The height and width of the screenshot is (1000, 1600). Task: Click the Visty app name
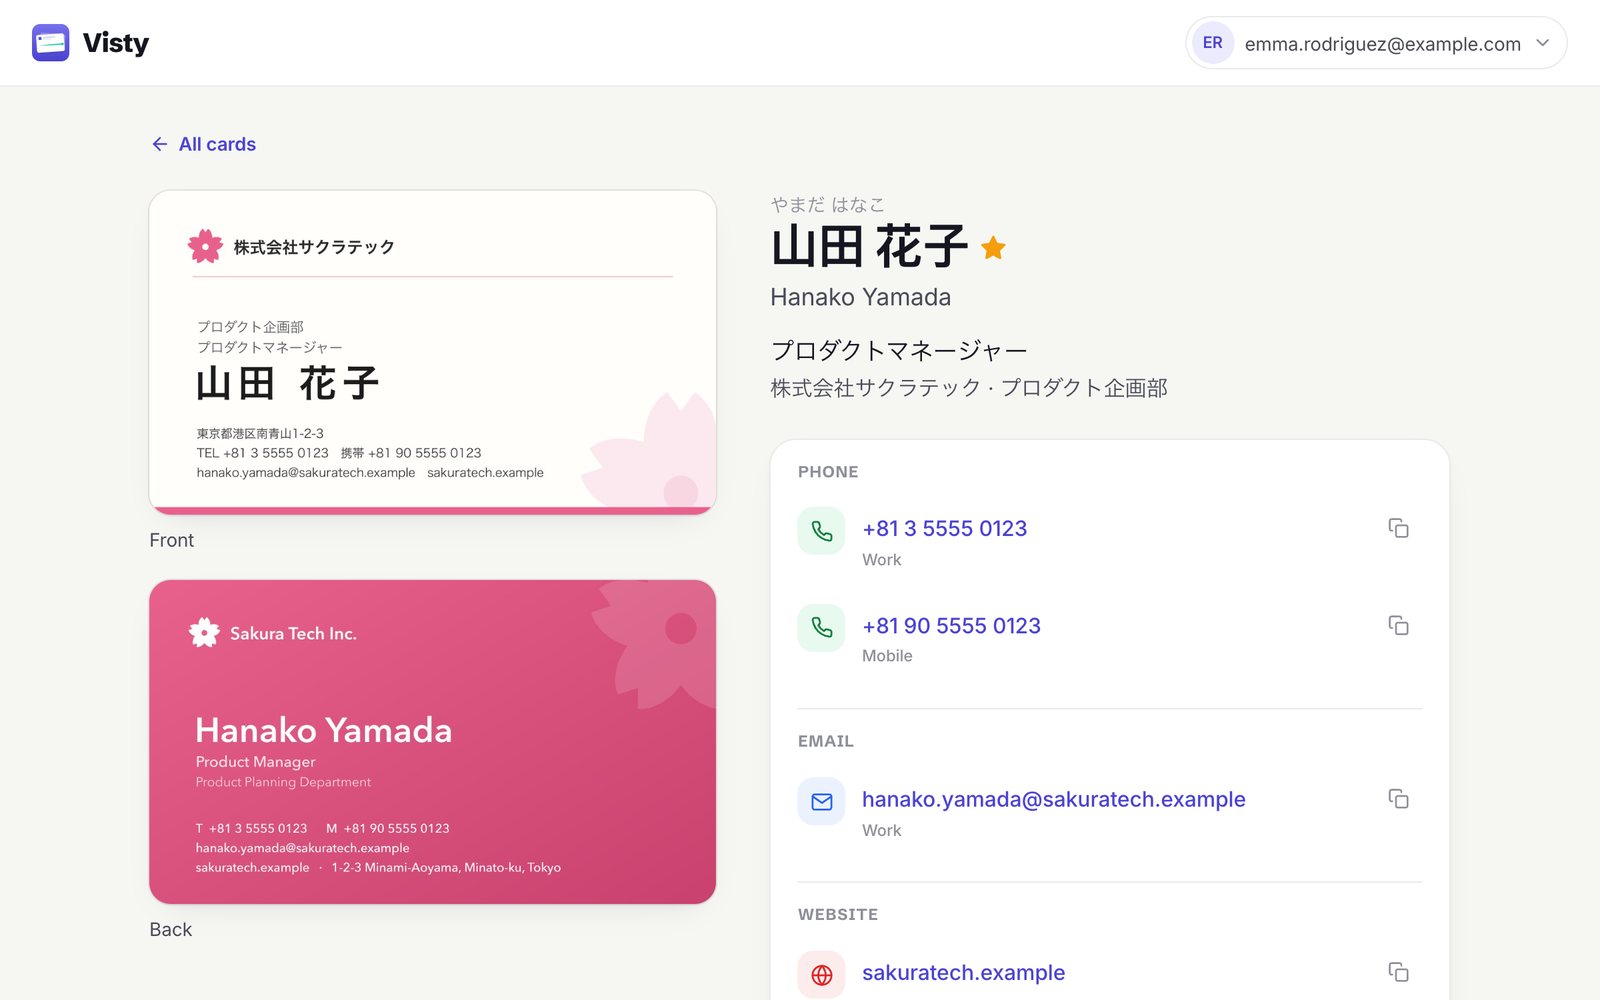[116, 43]
